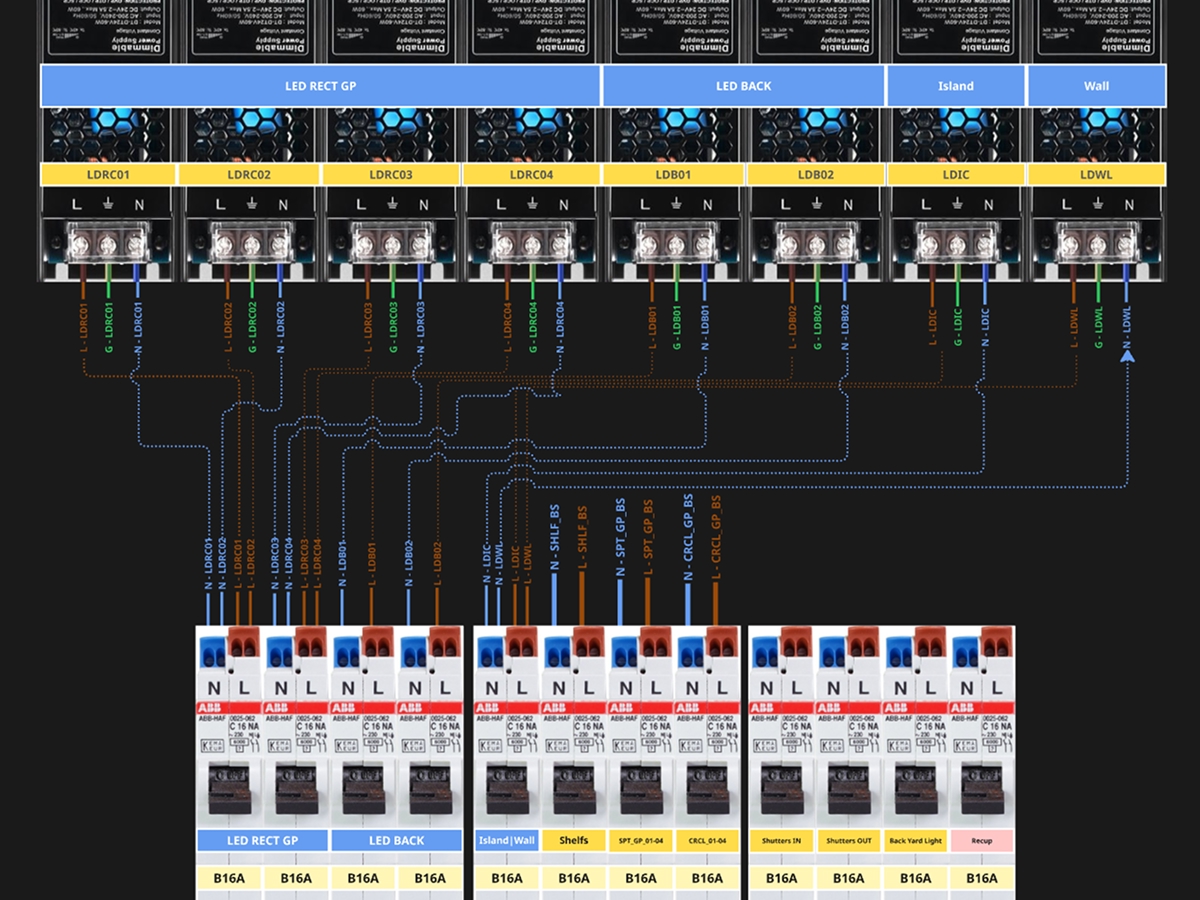This screenshot has height=900, width=1200.
Task: Click the N - CRCL_GP_BS wire label
Action: (689, 536)
